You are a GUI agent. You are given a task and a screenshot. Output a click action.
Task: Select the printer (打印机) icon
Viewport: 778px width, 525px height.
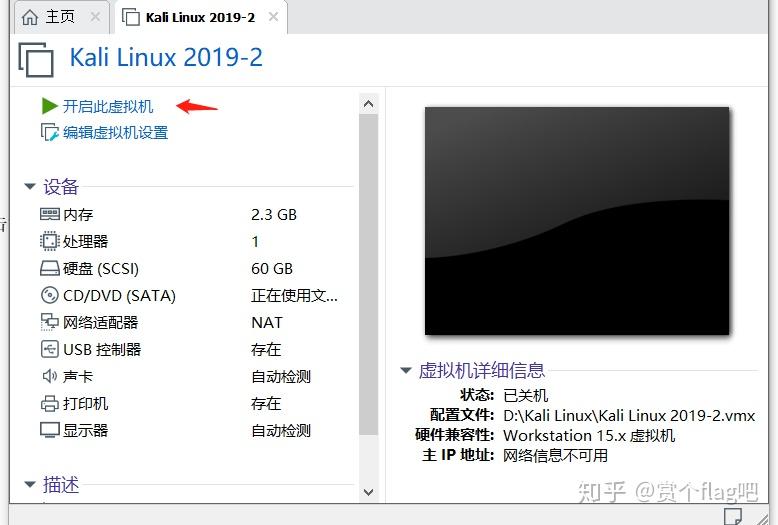(x=50, y=403)
